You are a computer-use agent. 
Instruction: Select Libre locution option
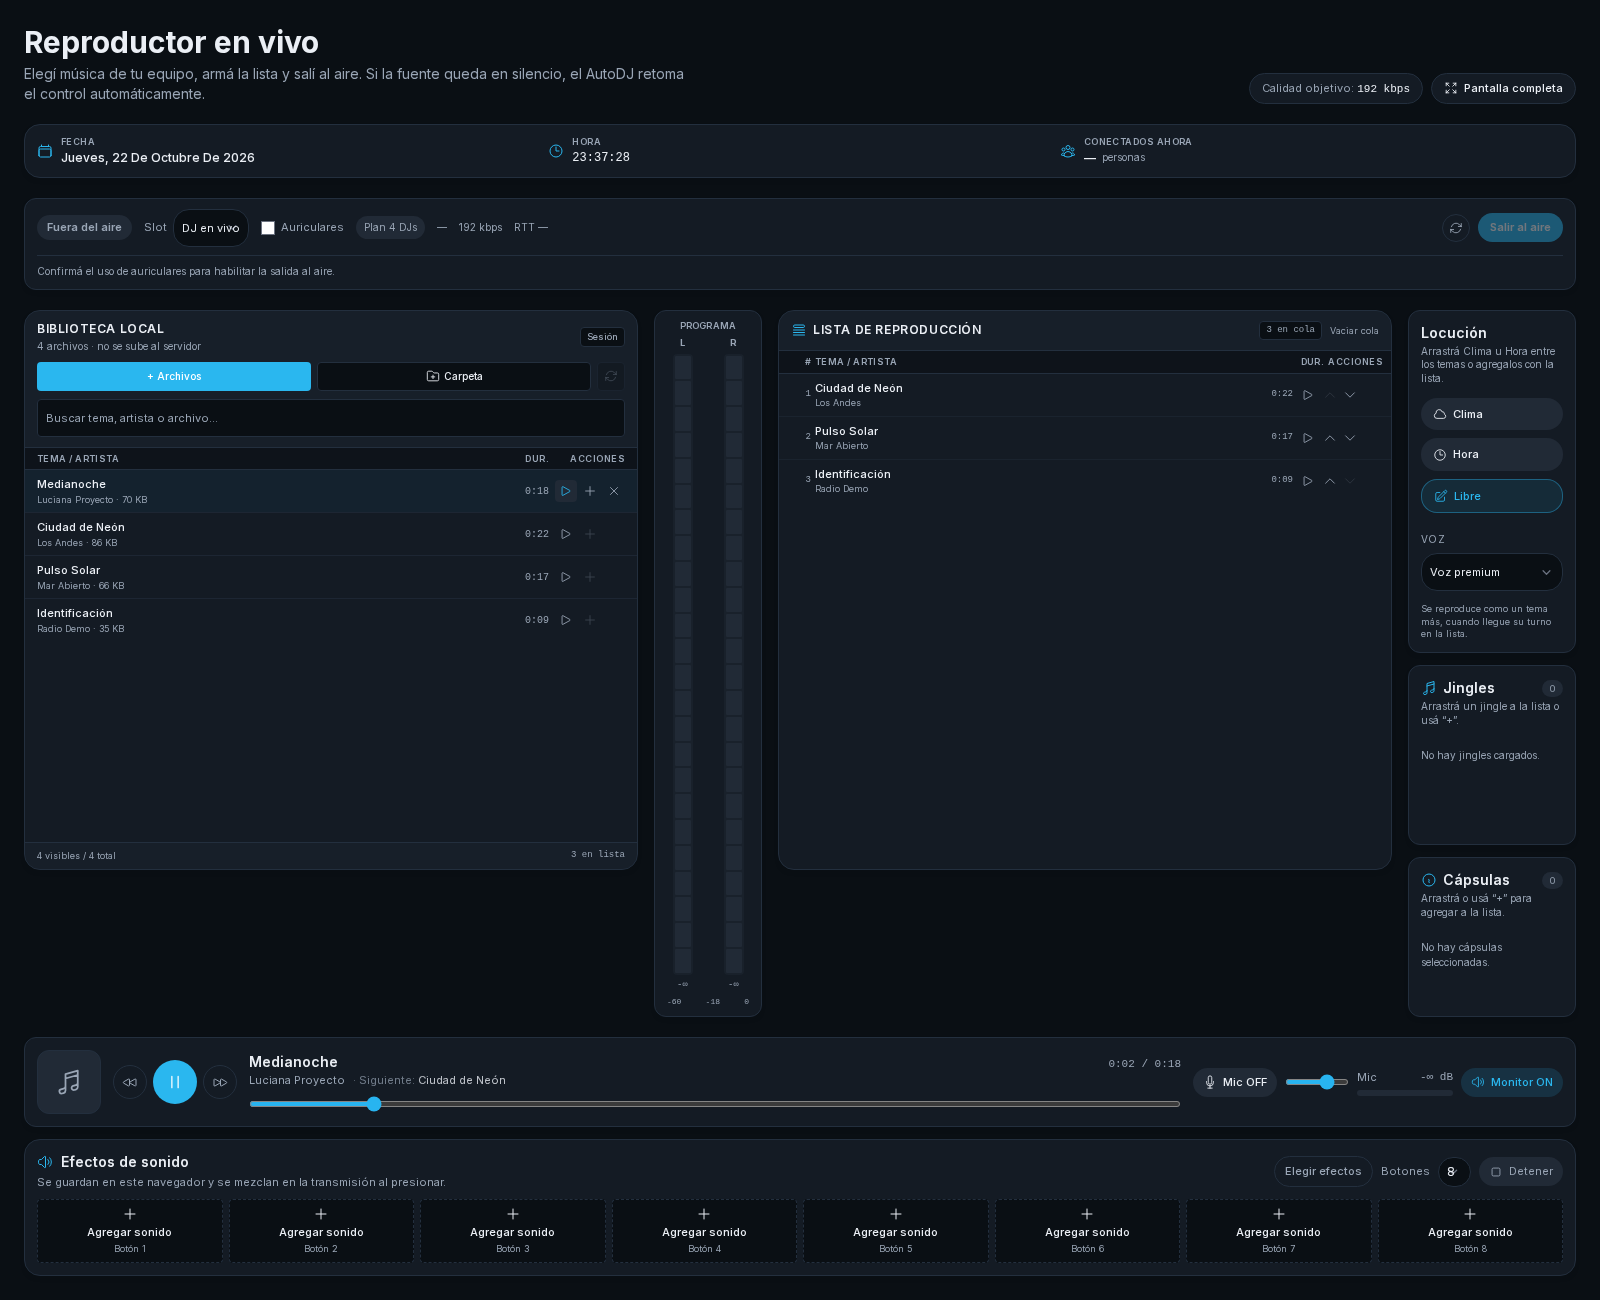[x=1492, y=496]
